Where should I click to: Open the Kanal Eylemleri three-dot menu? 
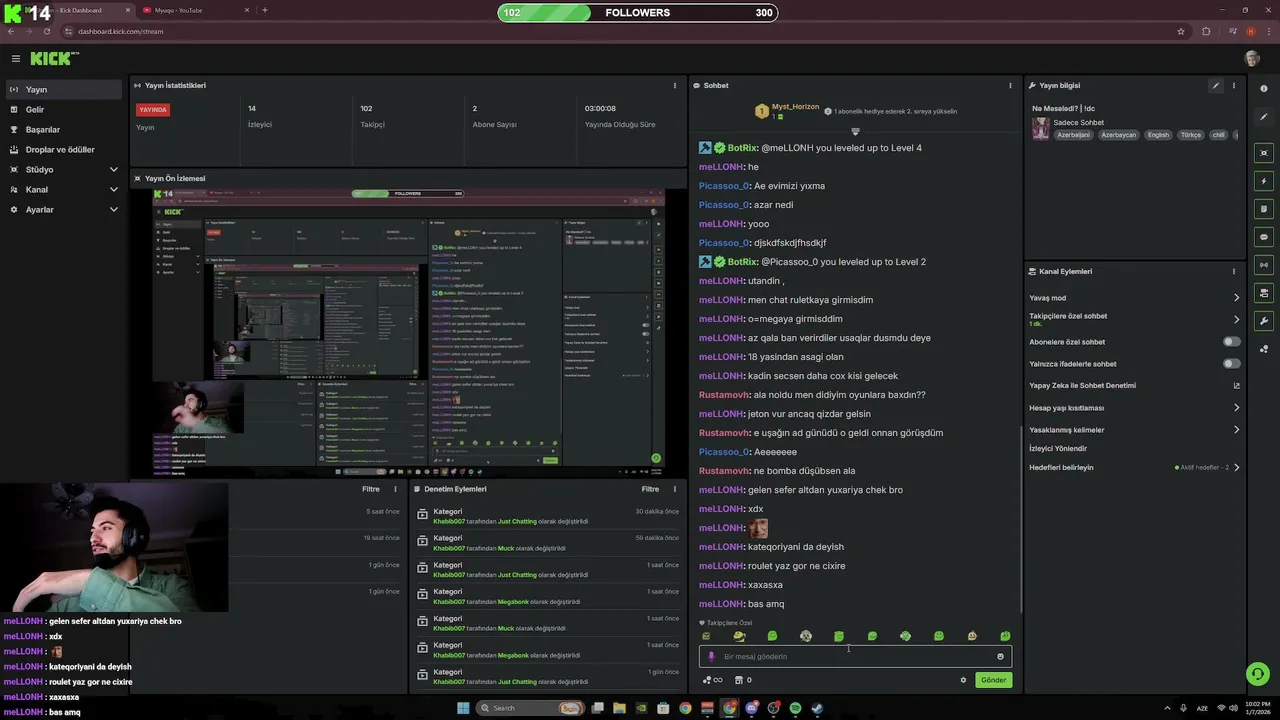[1234, 271]
